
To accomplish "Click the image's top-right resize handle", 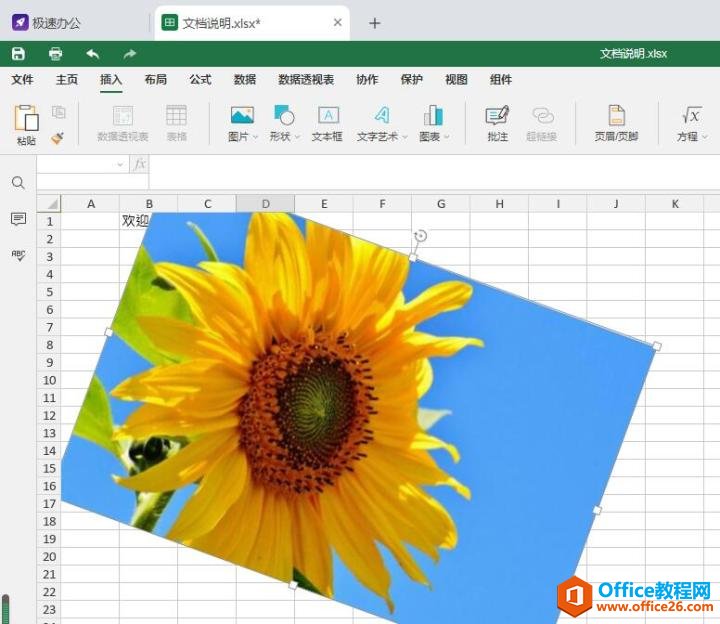I will (x=657, y=346).
